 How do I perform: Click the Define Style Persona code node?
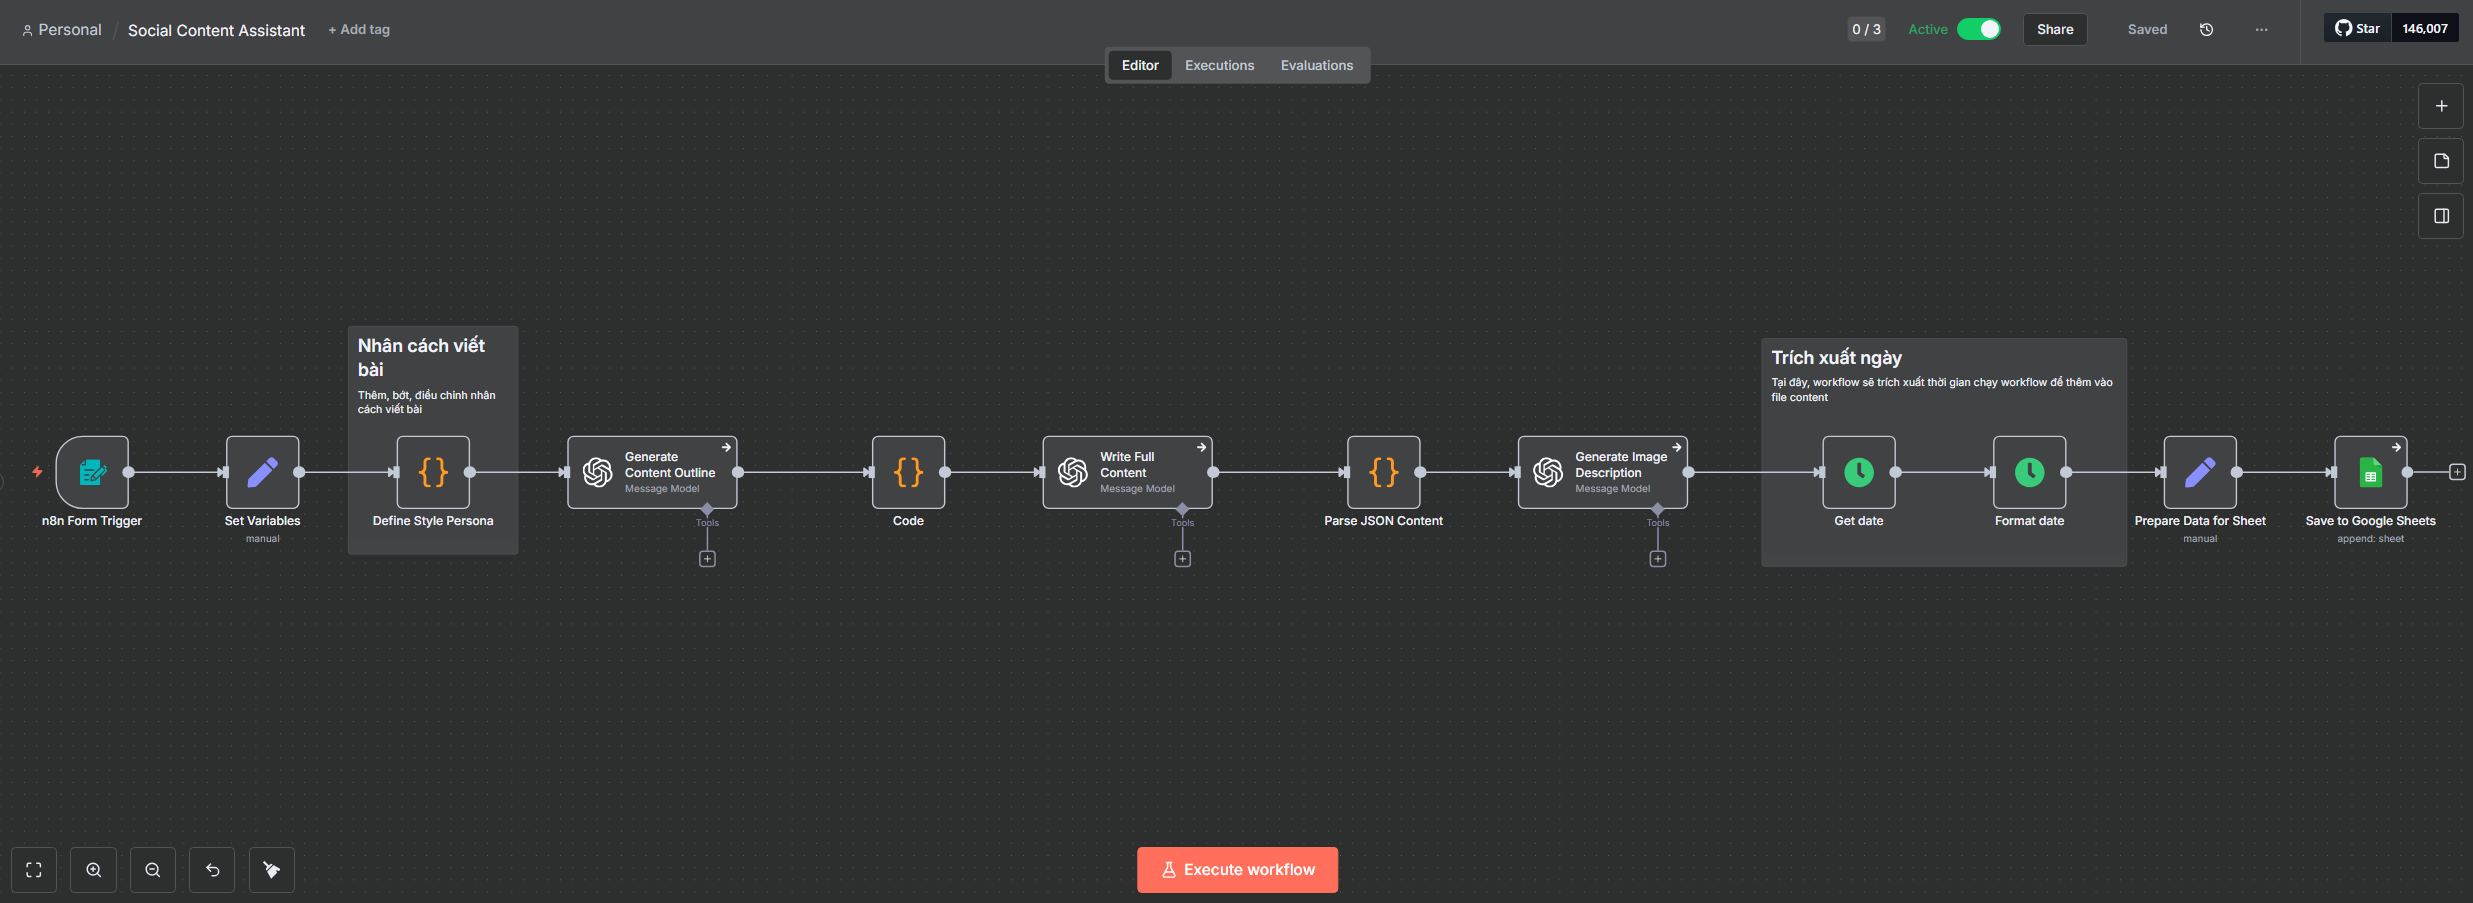pos(433,472)
